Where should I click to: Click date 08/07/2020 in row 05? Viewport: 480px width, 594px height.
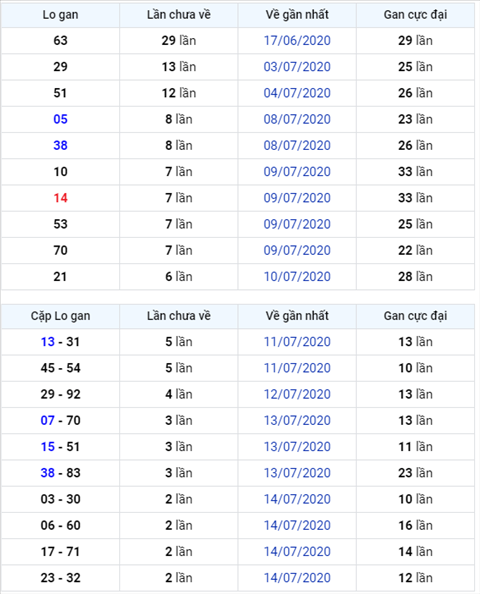pos(297,119)
